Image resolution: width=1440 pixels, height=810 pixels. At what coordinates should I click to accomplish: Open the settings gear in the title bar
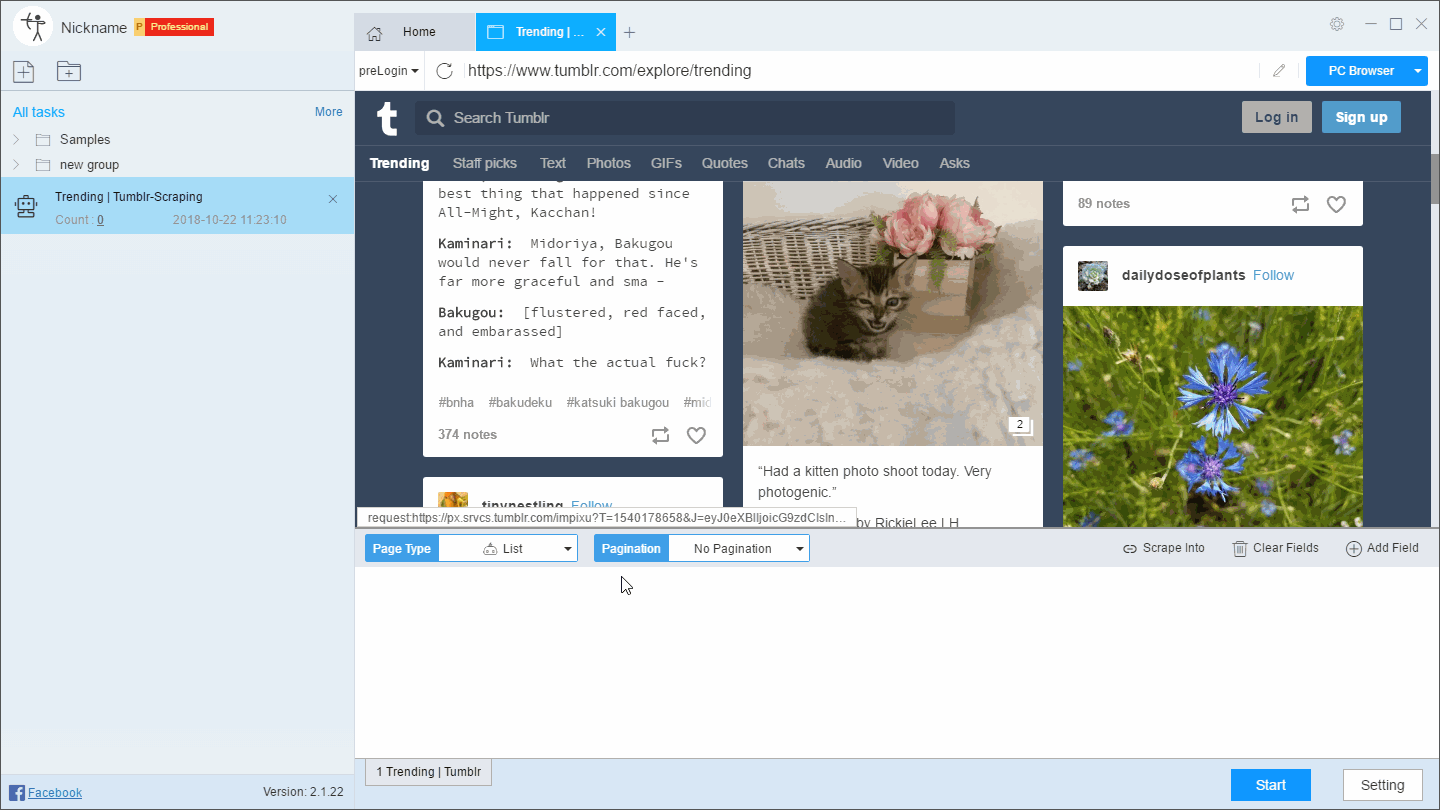[1337, 24]
